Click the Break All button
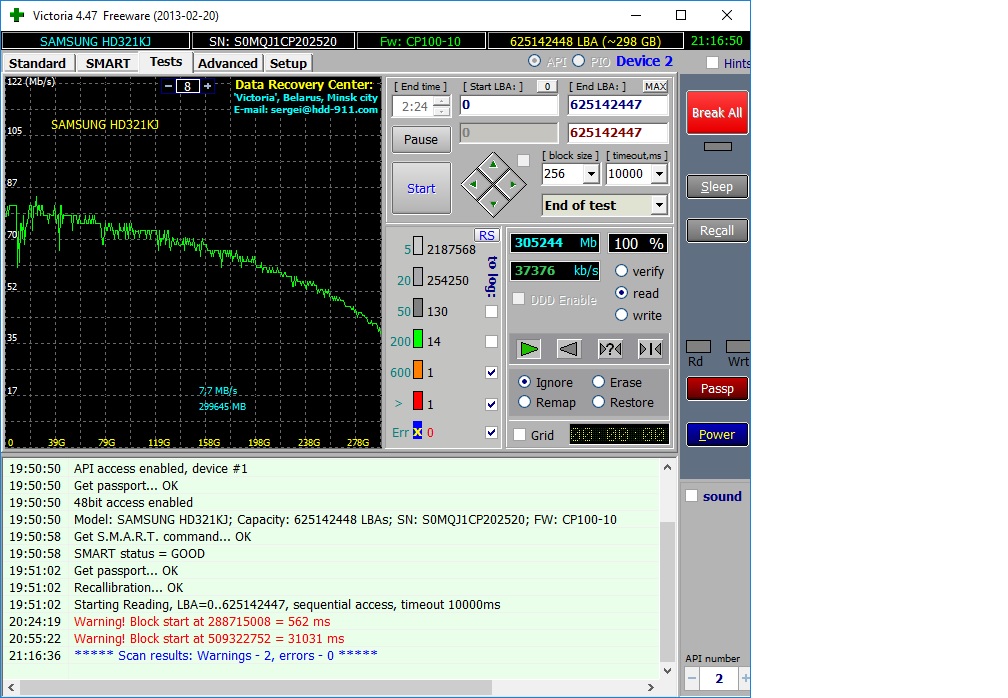This screenshot has width=1008, height=698. [x=717, y=113]
